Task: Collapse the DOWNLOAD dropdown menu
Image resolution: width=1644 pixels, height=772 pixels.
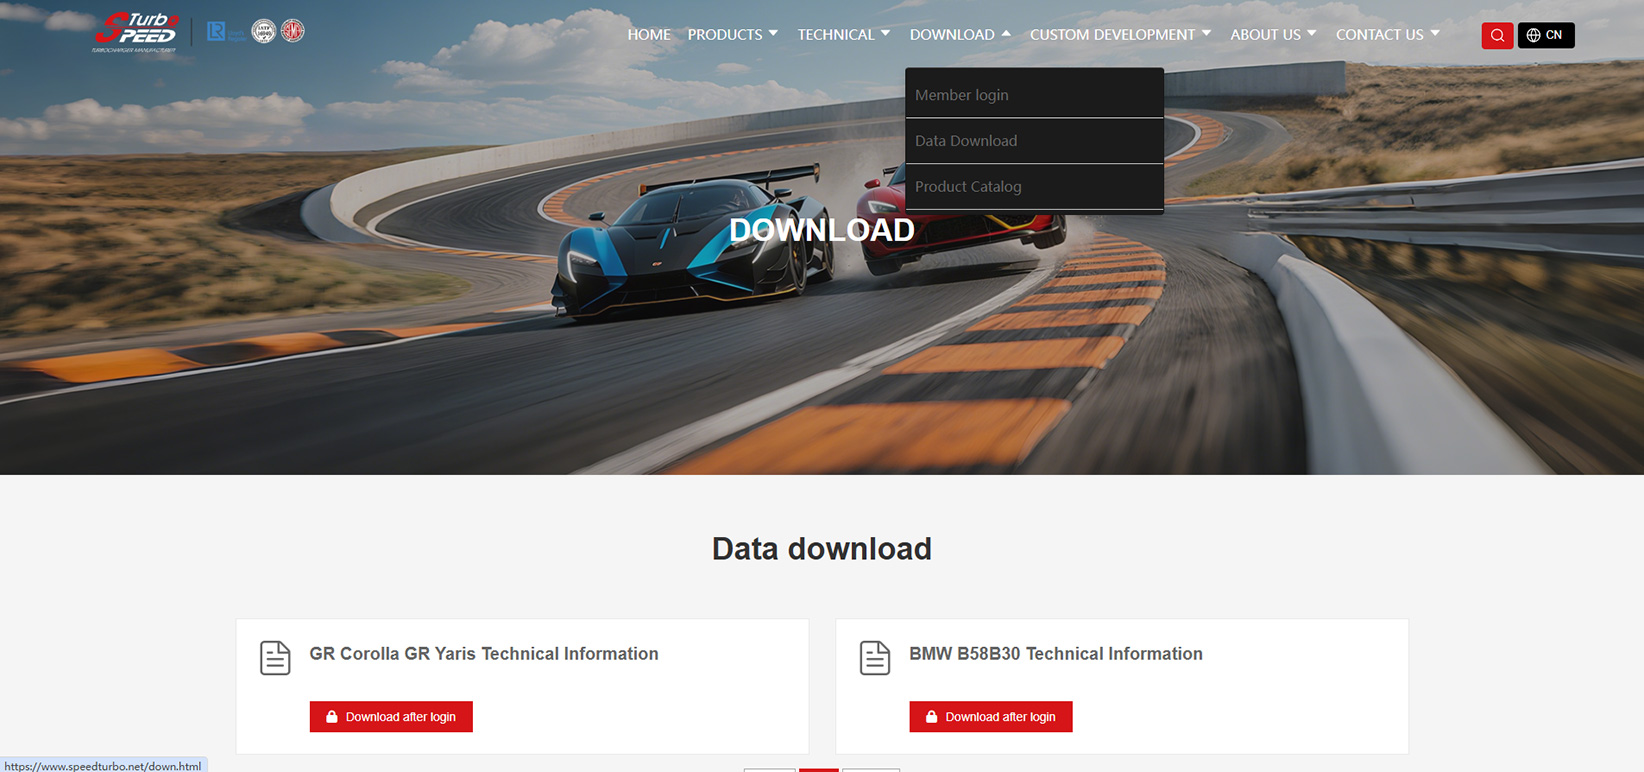Action: [x=960, y=34]
